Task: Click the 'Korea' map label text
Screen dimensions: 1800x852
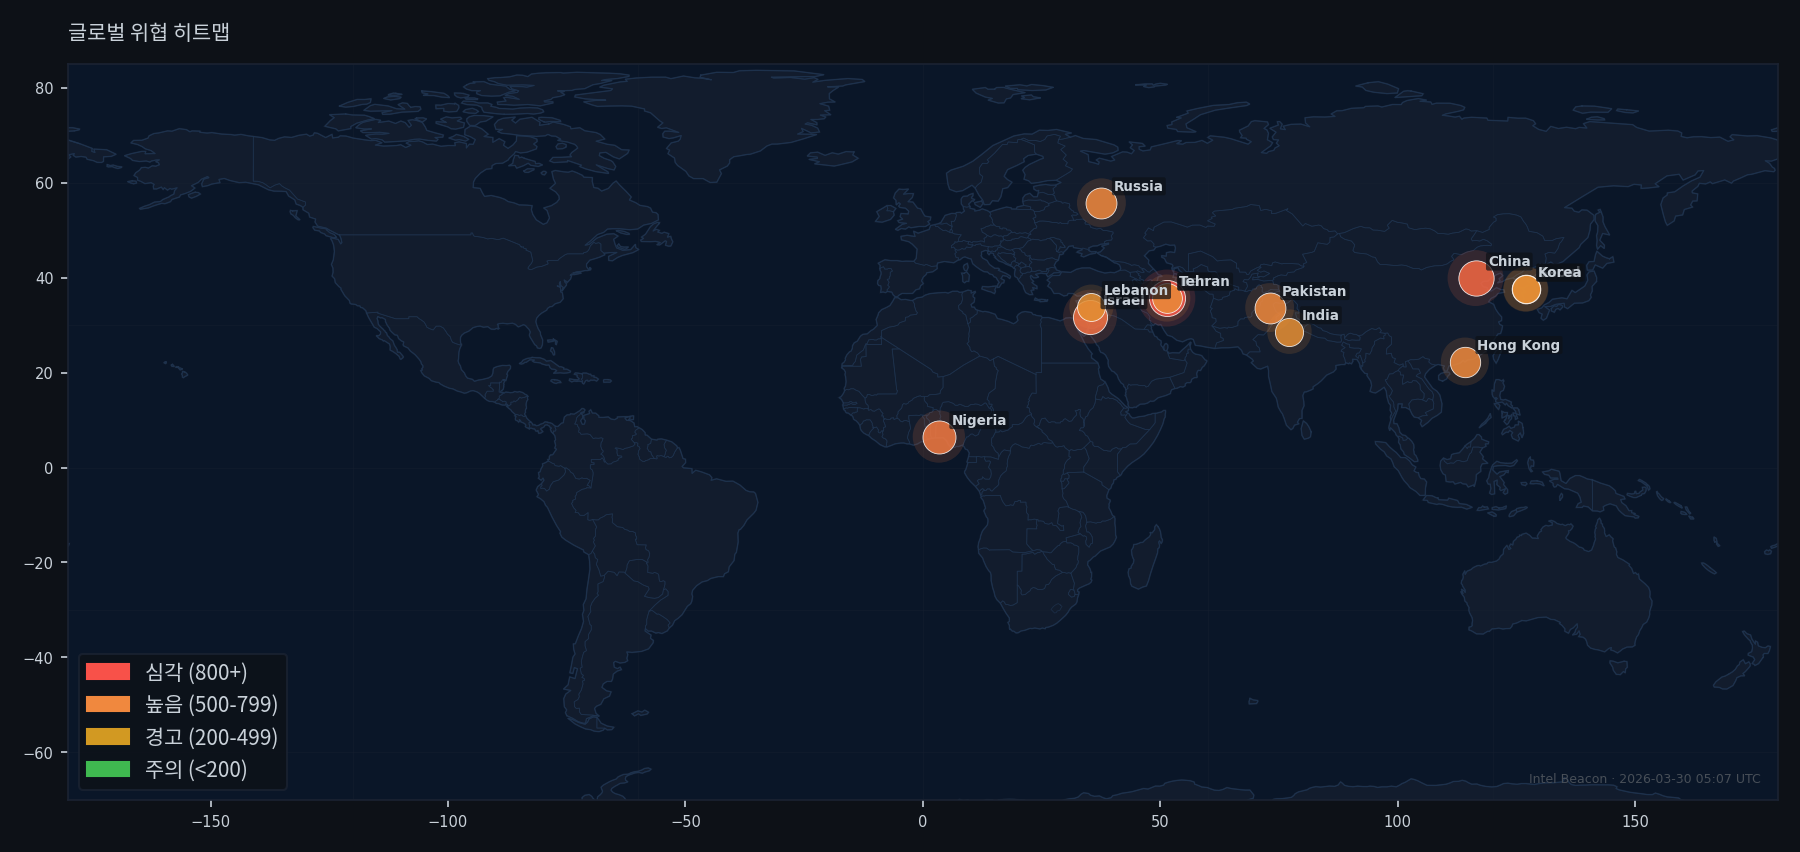Action: tap(1559, 272)
